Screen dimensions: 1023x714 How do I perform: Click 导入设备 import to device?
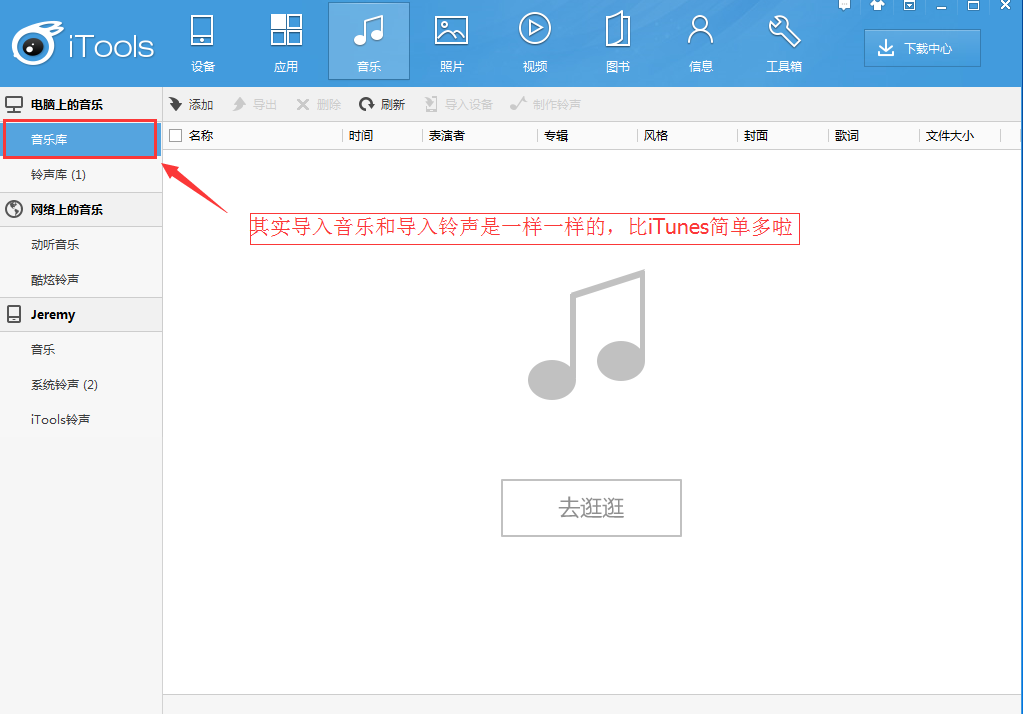458,104
